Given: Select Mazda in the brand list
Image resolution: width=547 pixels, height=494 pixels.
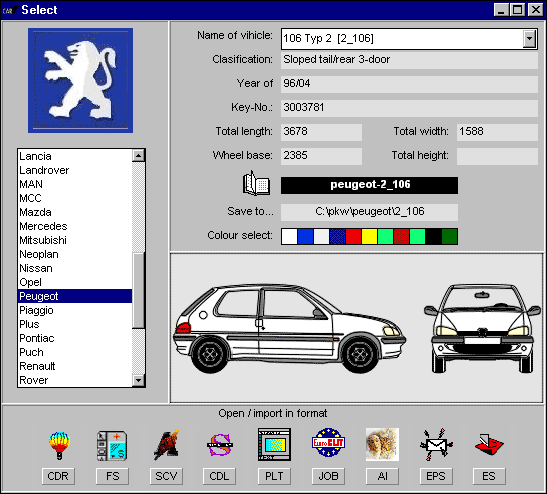Looking at the screenshot, I should [x=75, y=212].
